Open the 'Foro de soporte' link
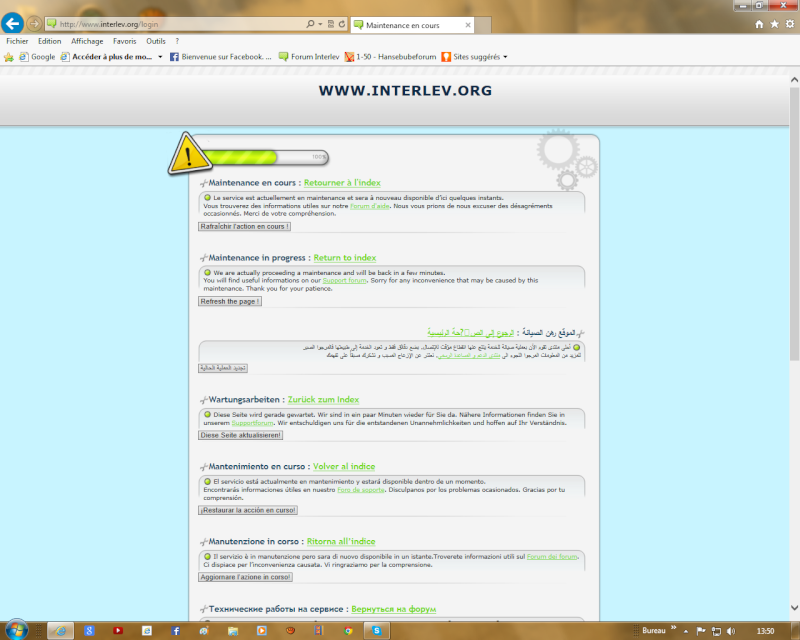 point(361,489)
